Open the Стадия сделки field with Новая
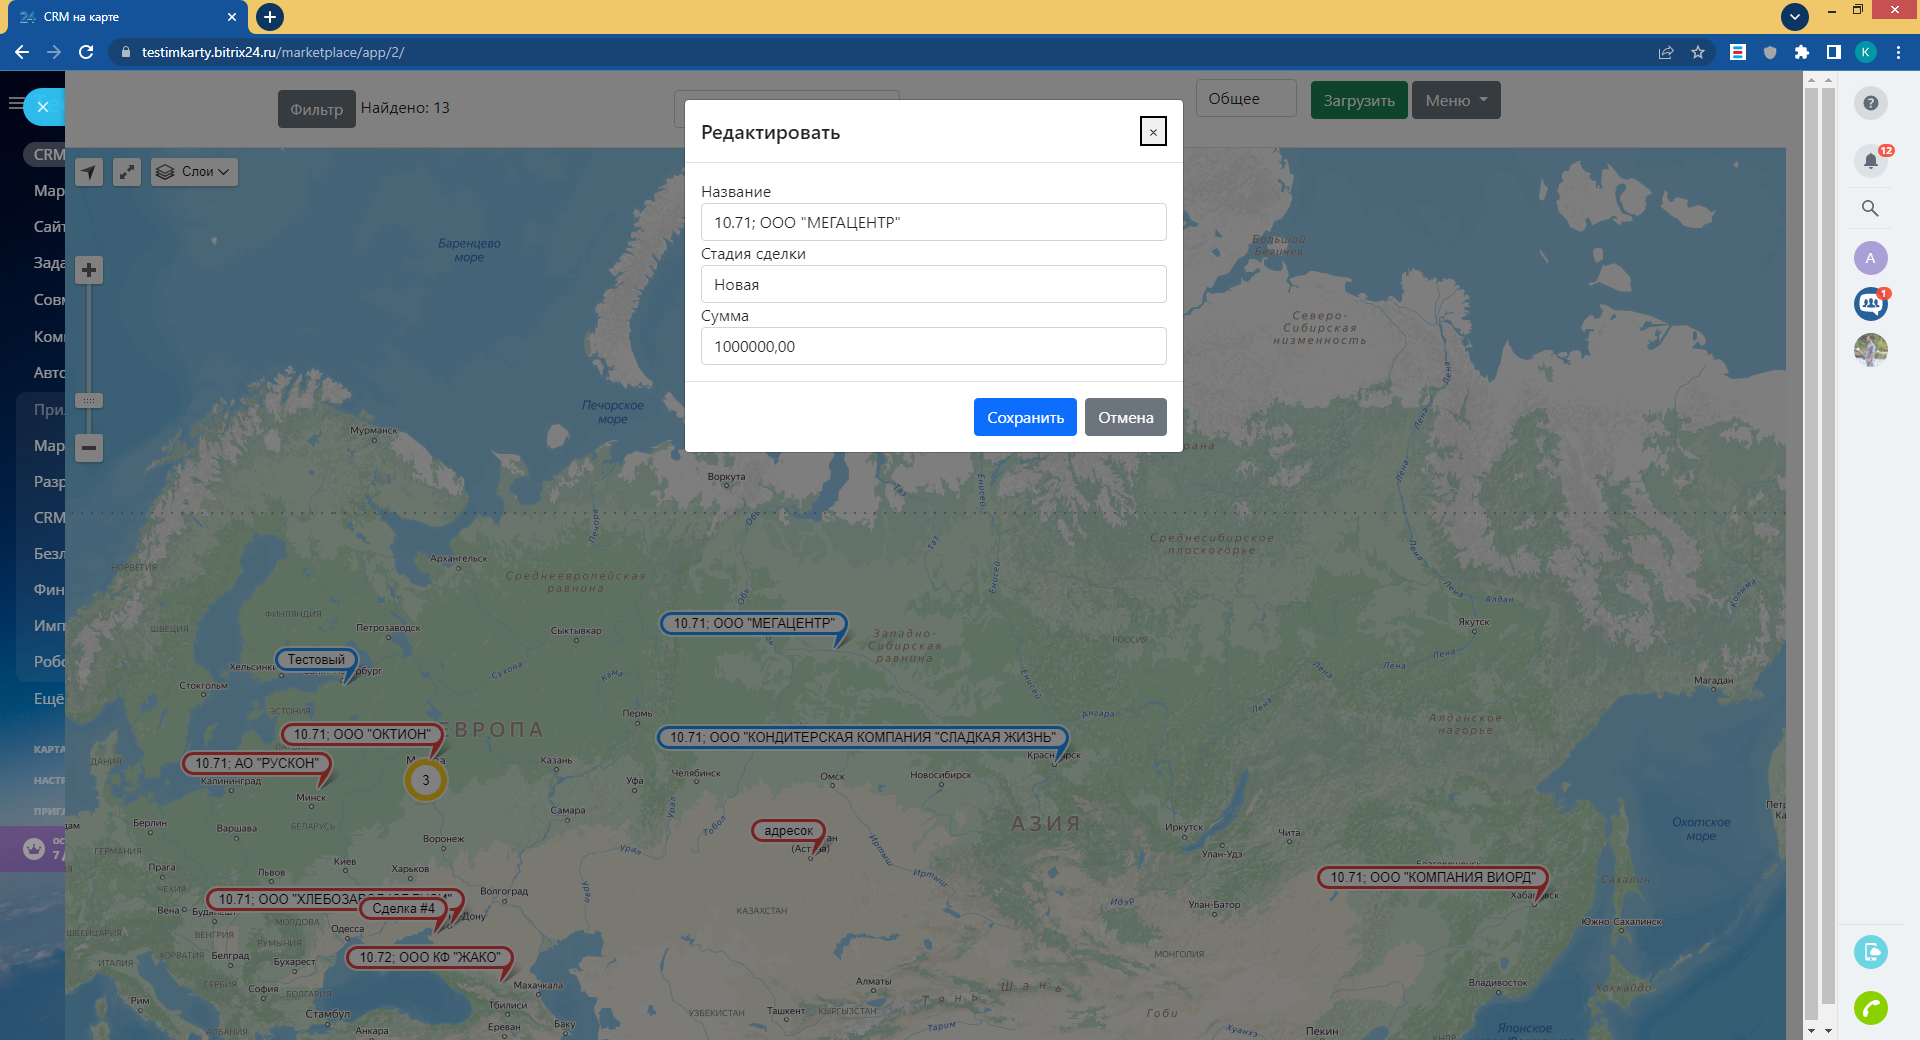Screen dimensions: 1920x1040 click(933, 284)
